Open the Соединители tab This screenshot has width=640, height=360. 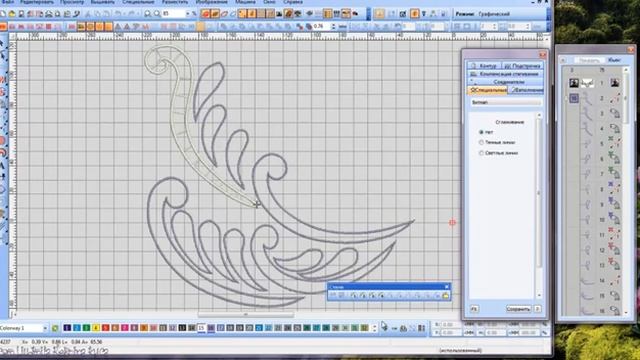505,82
